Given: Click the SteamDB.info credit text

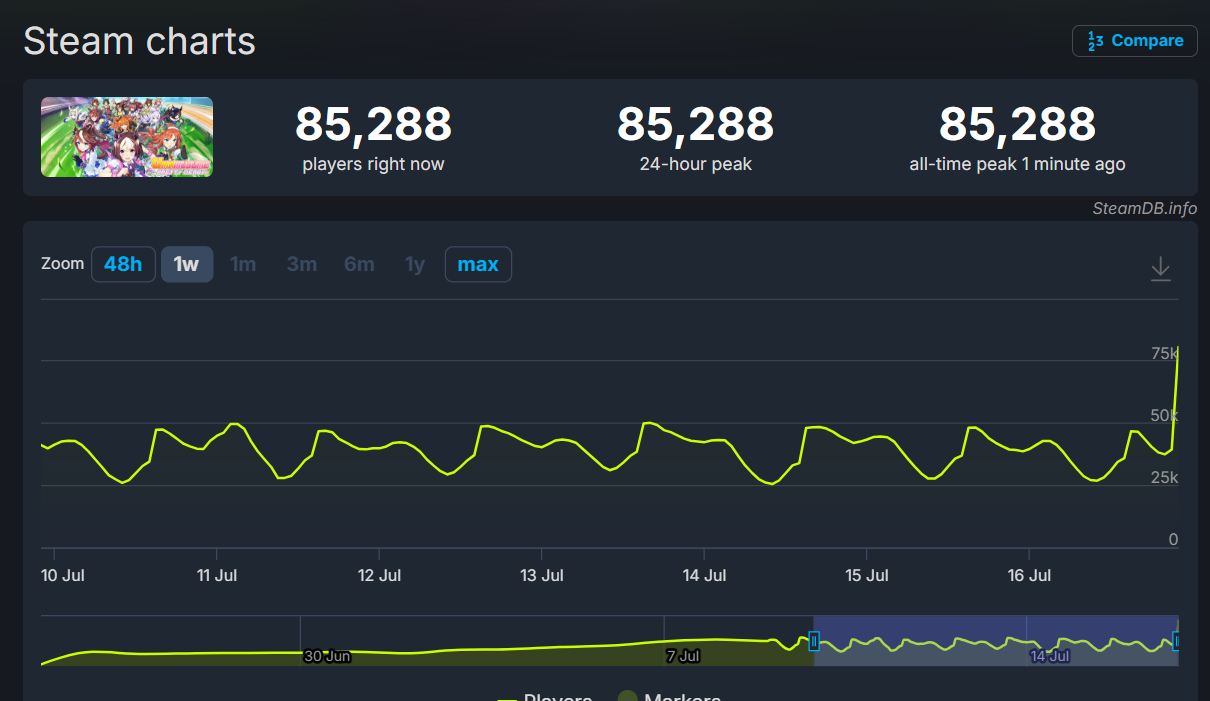Looking at the screenshot, I should tap(1144, 208).
